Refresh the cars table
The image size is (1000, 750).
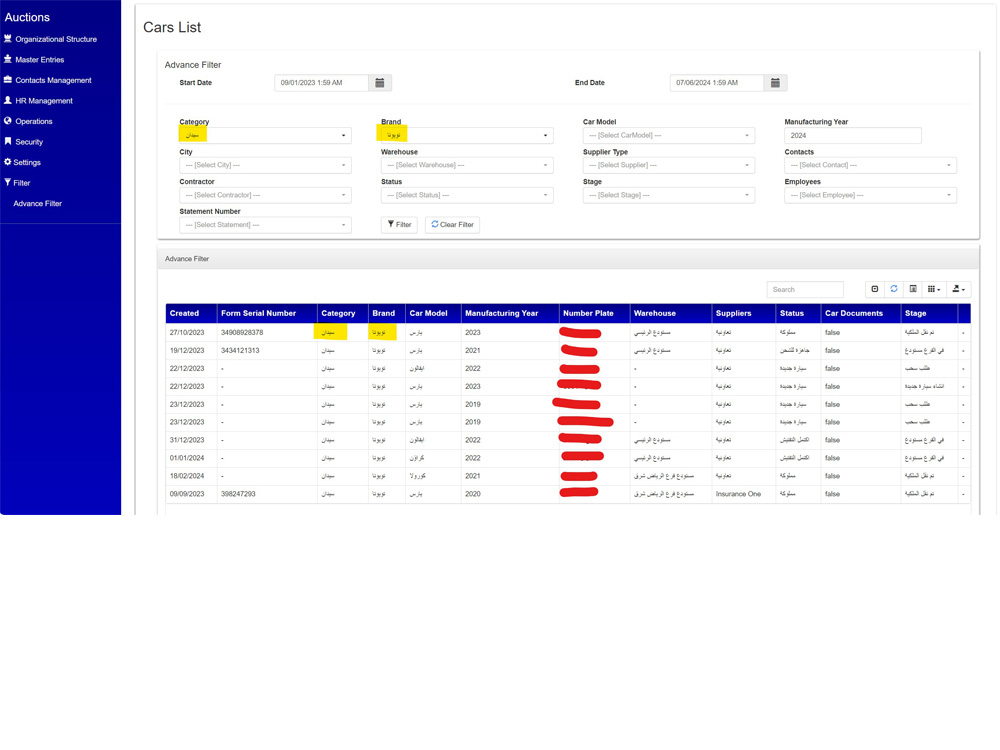pyautogui.click(x=894, y=290)
